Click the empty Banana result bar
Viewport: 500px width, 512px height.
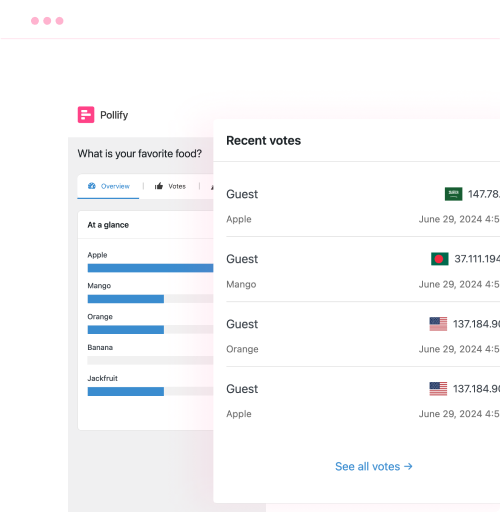point(150,360)
